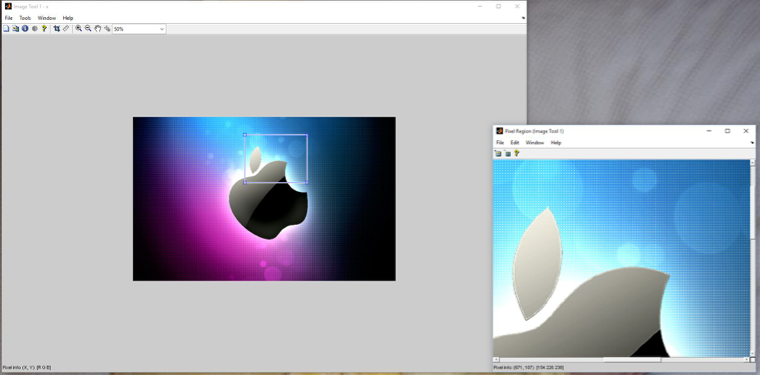Image resolution: width=760 pixels, height=375 pixels.
Task: Open Help with yellow question mark in Image Tool
Action: pos(44,29)
